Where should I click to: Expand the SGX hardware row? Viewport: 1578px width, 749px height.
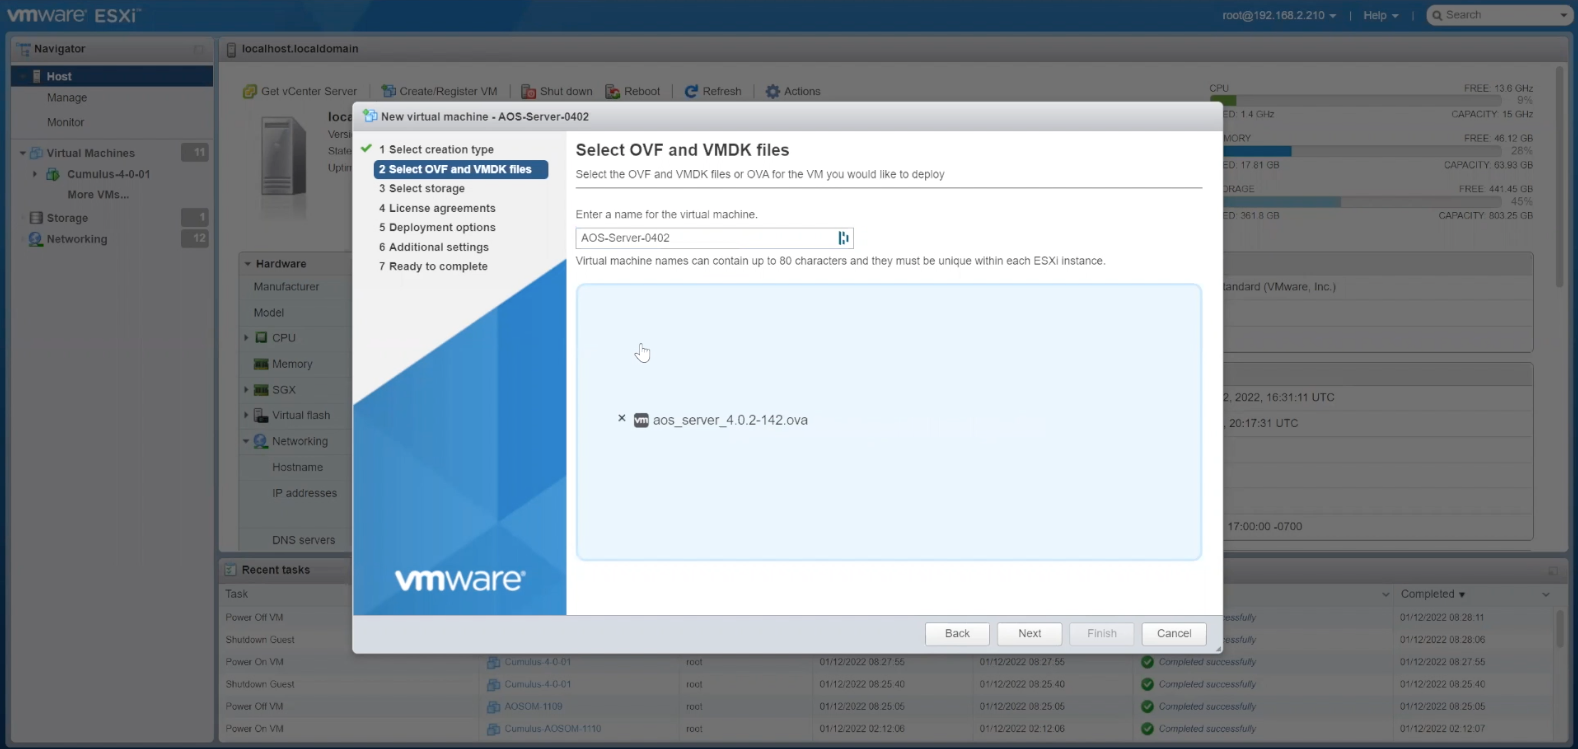pos(246,390)
